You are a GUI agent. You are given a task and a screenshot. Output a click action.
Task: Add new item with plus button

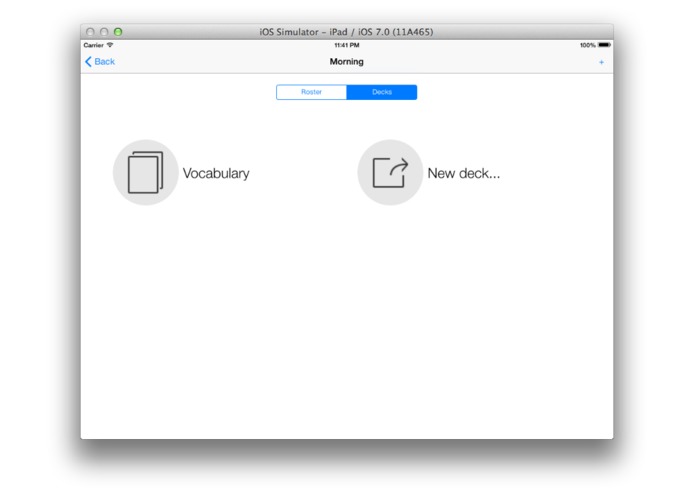601,62
